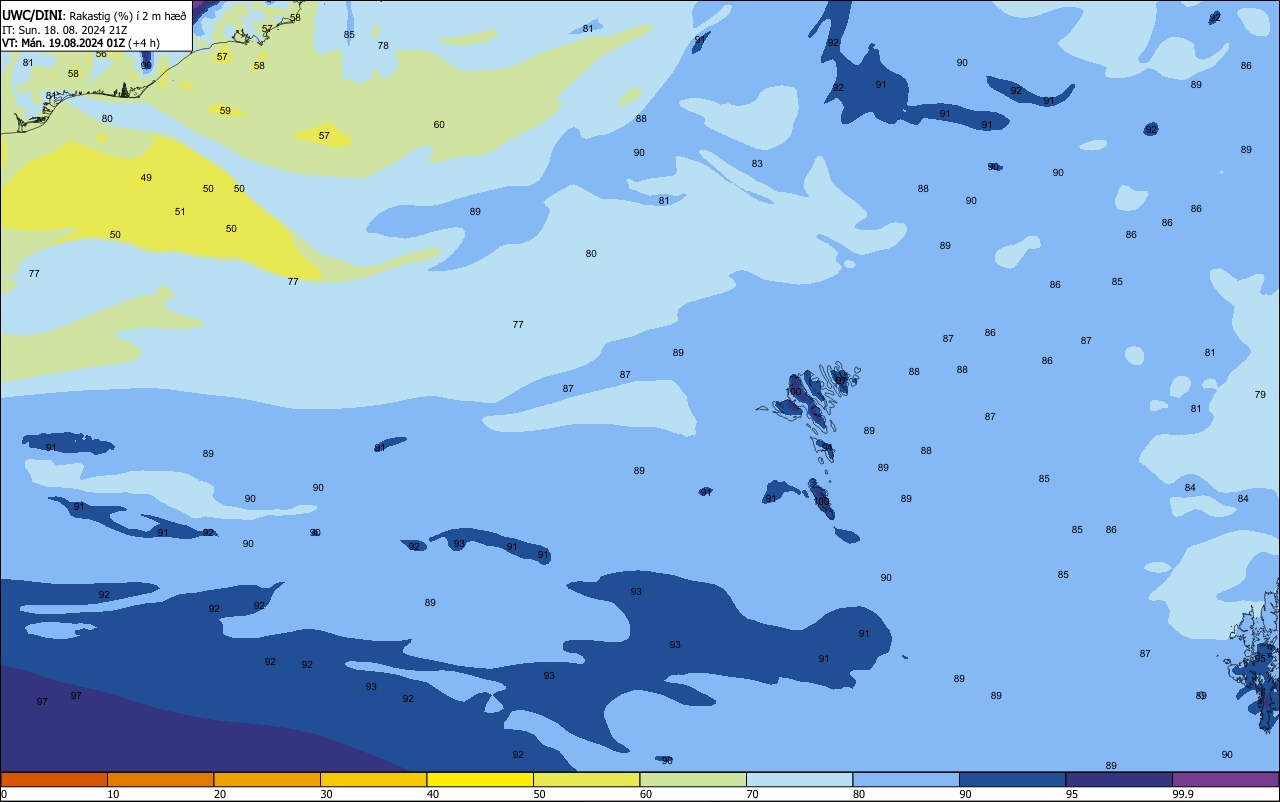
Task: Click the humidity value '79' on the map
Action: point(1260,395)
